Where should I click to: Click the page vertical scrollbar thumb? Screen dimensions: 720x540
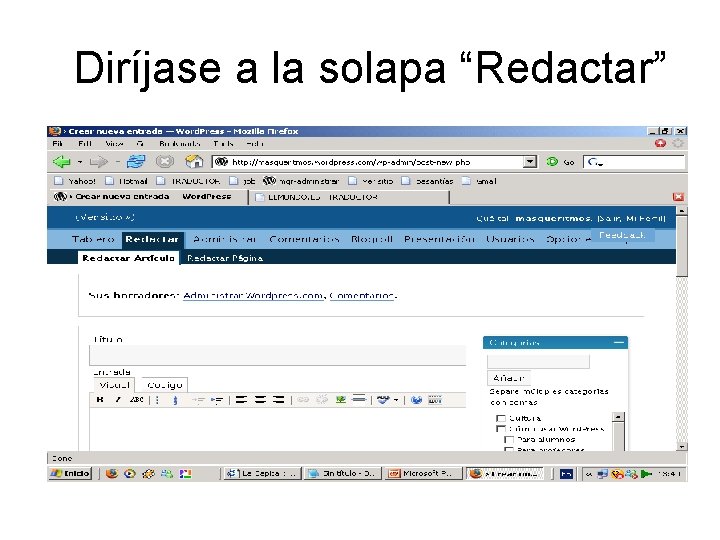pos(682,246)
